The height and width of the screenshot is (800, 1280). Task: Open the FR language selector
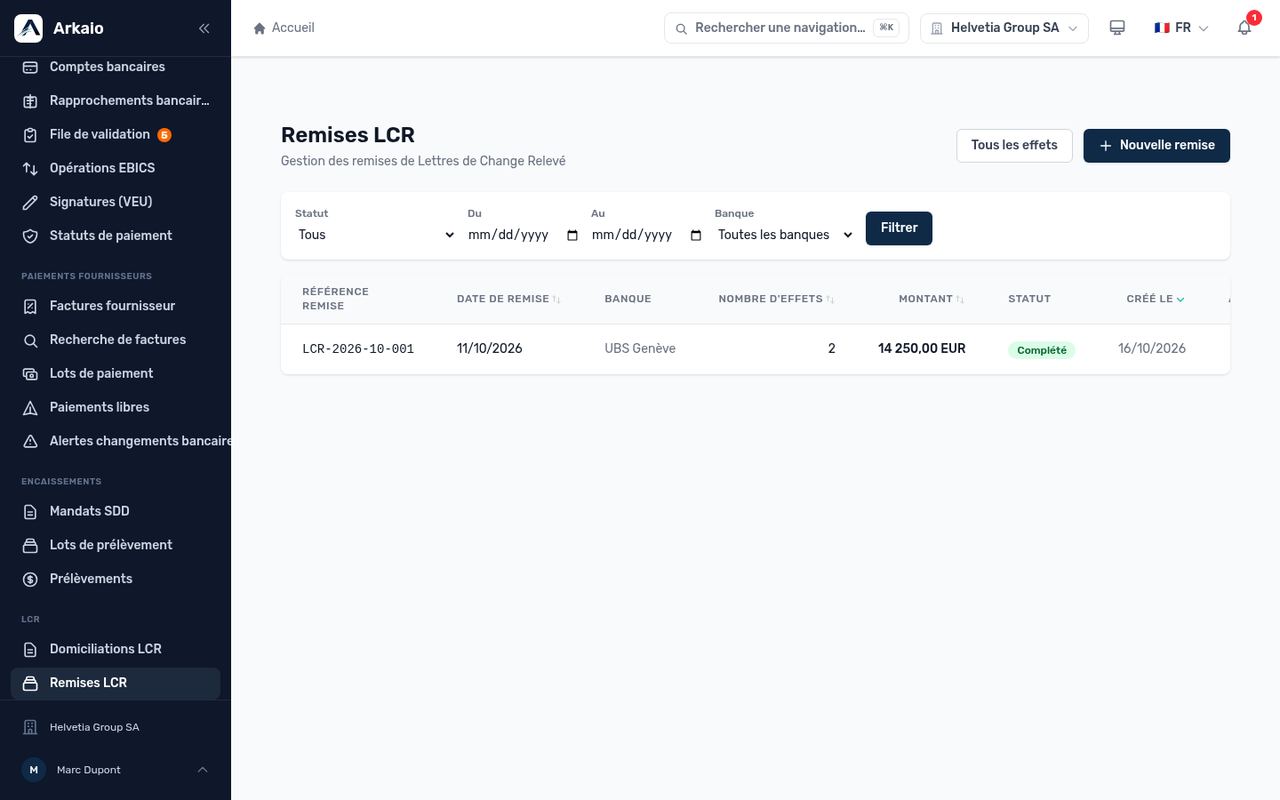[1181, 28]
